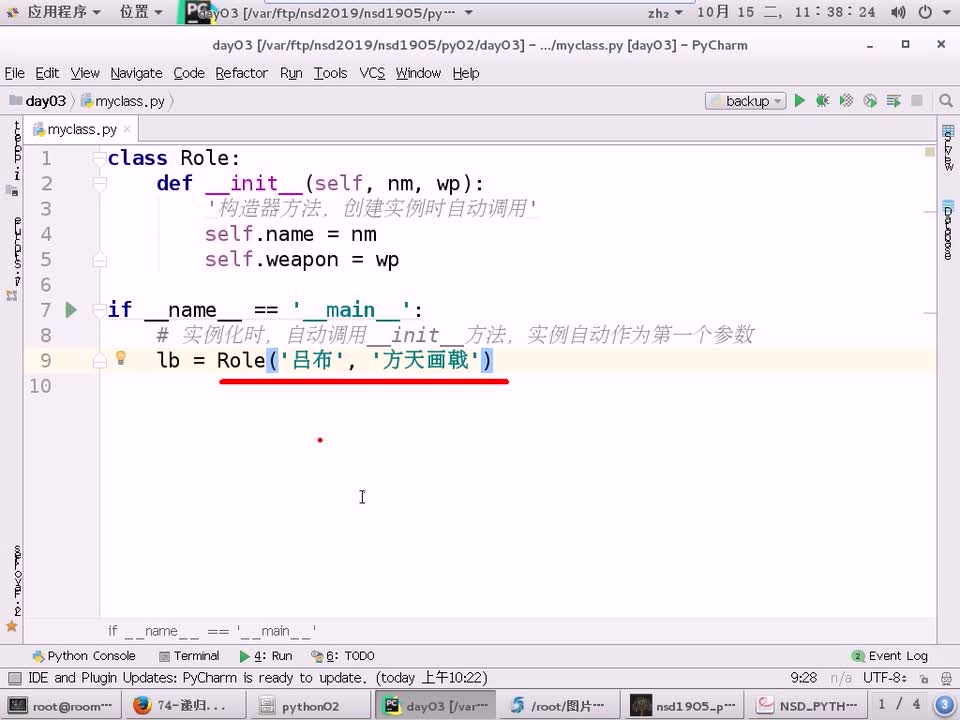Run the backup configuration with the green play button
Screen dimensions: 960x720
(799, 100)
